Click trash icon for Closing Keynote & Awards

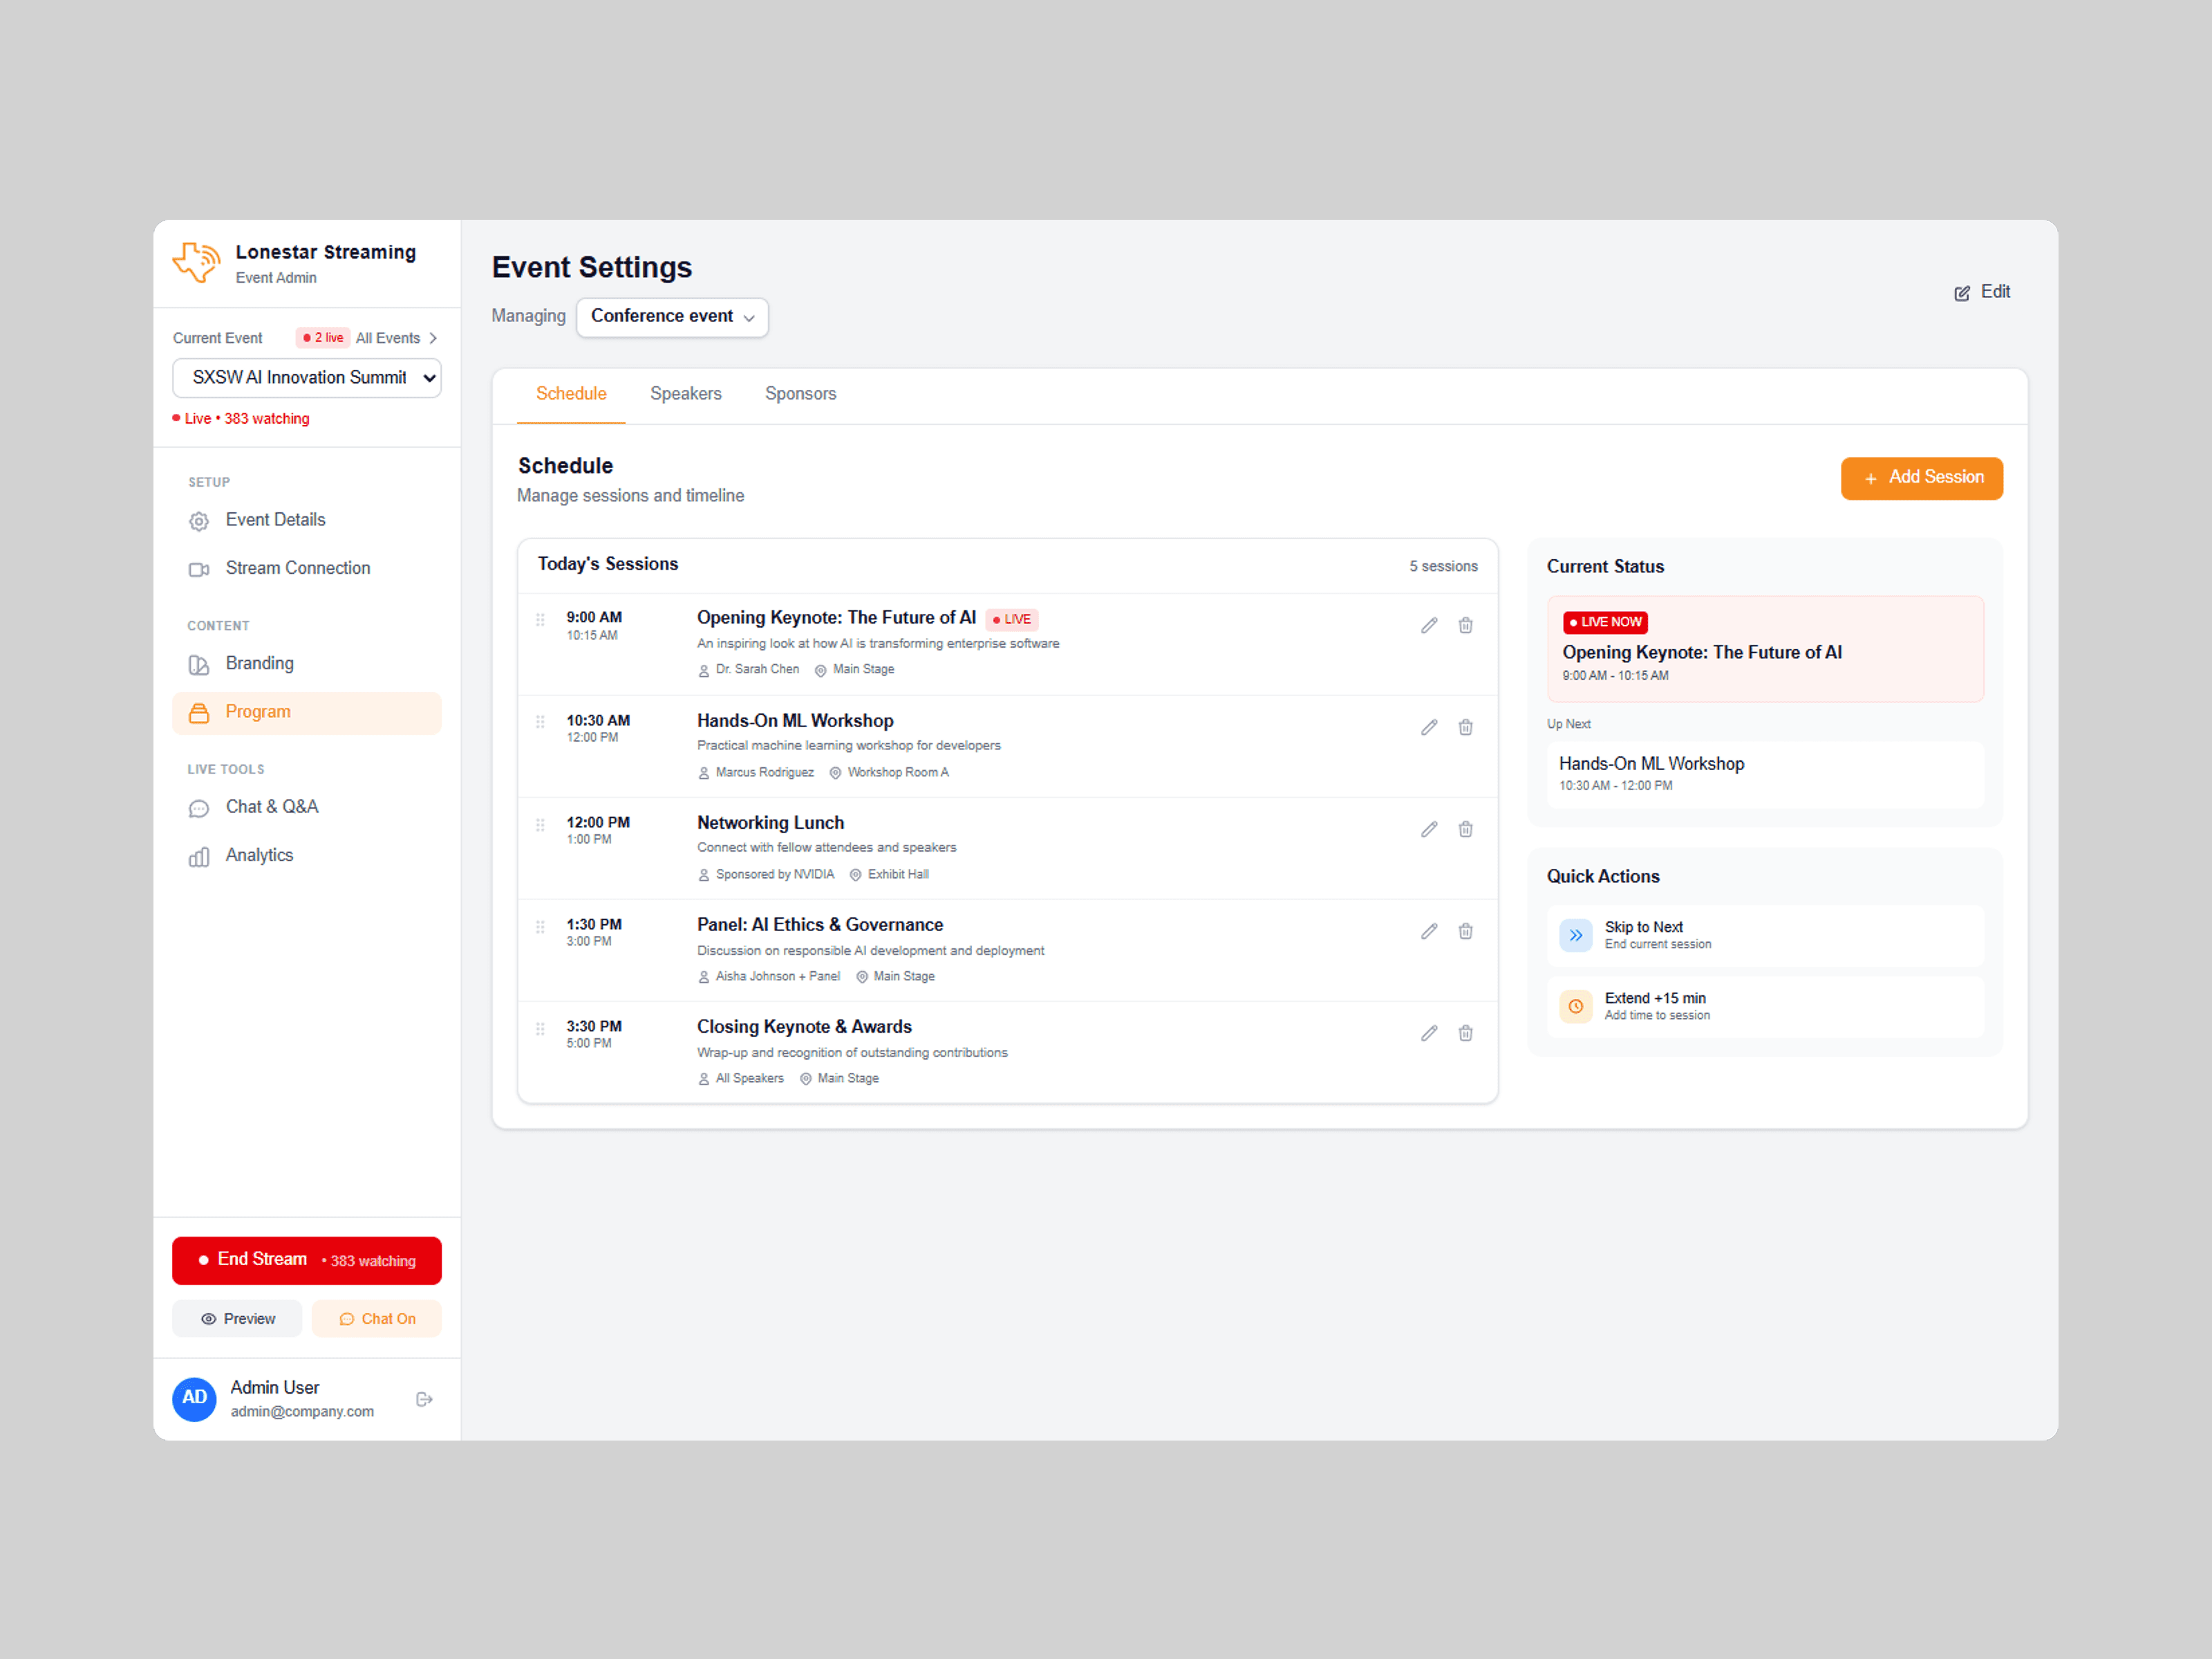pos(1465,1033)
